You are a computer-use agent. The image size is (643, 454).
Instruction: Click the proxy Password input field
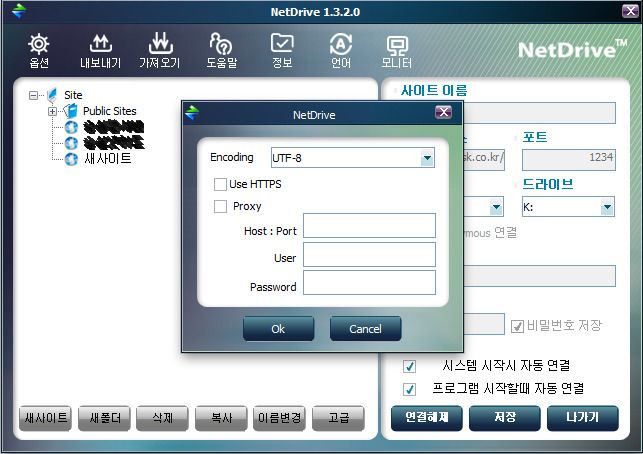click(369, 283)
